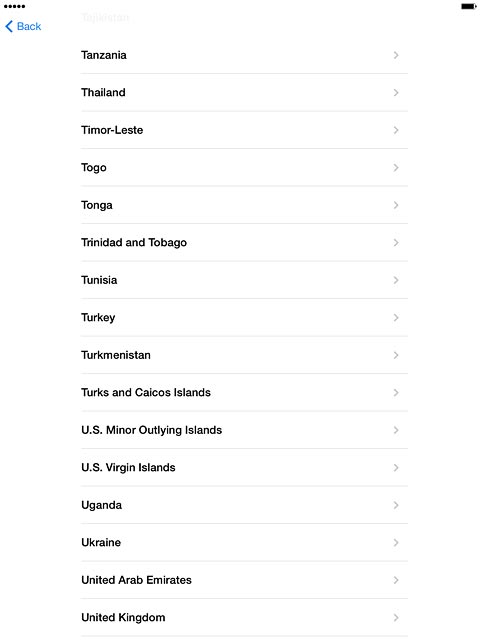This screenshot has width=480, height=640.
Task: Tap the chevron beside Thailand
Action: (x=396, y=93)
